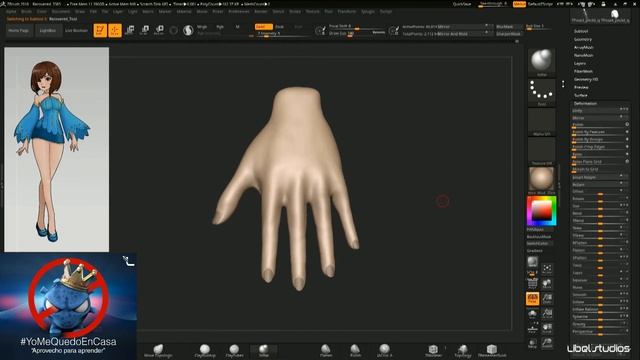Toggle the Zsub mode
Image resolution: width=640 pixels, height=360 pixels.
tap(280, 27)
